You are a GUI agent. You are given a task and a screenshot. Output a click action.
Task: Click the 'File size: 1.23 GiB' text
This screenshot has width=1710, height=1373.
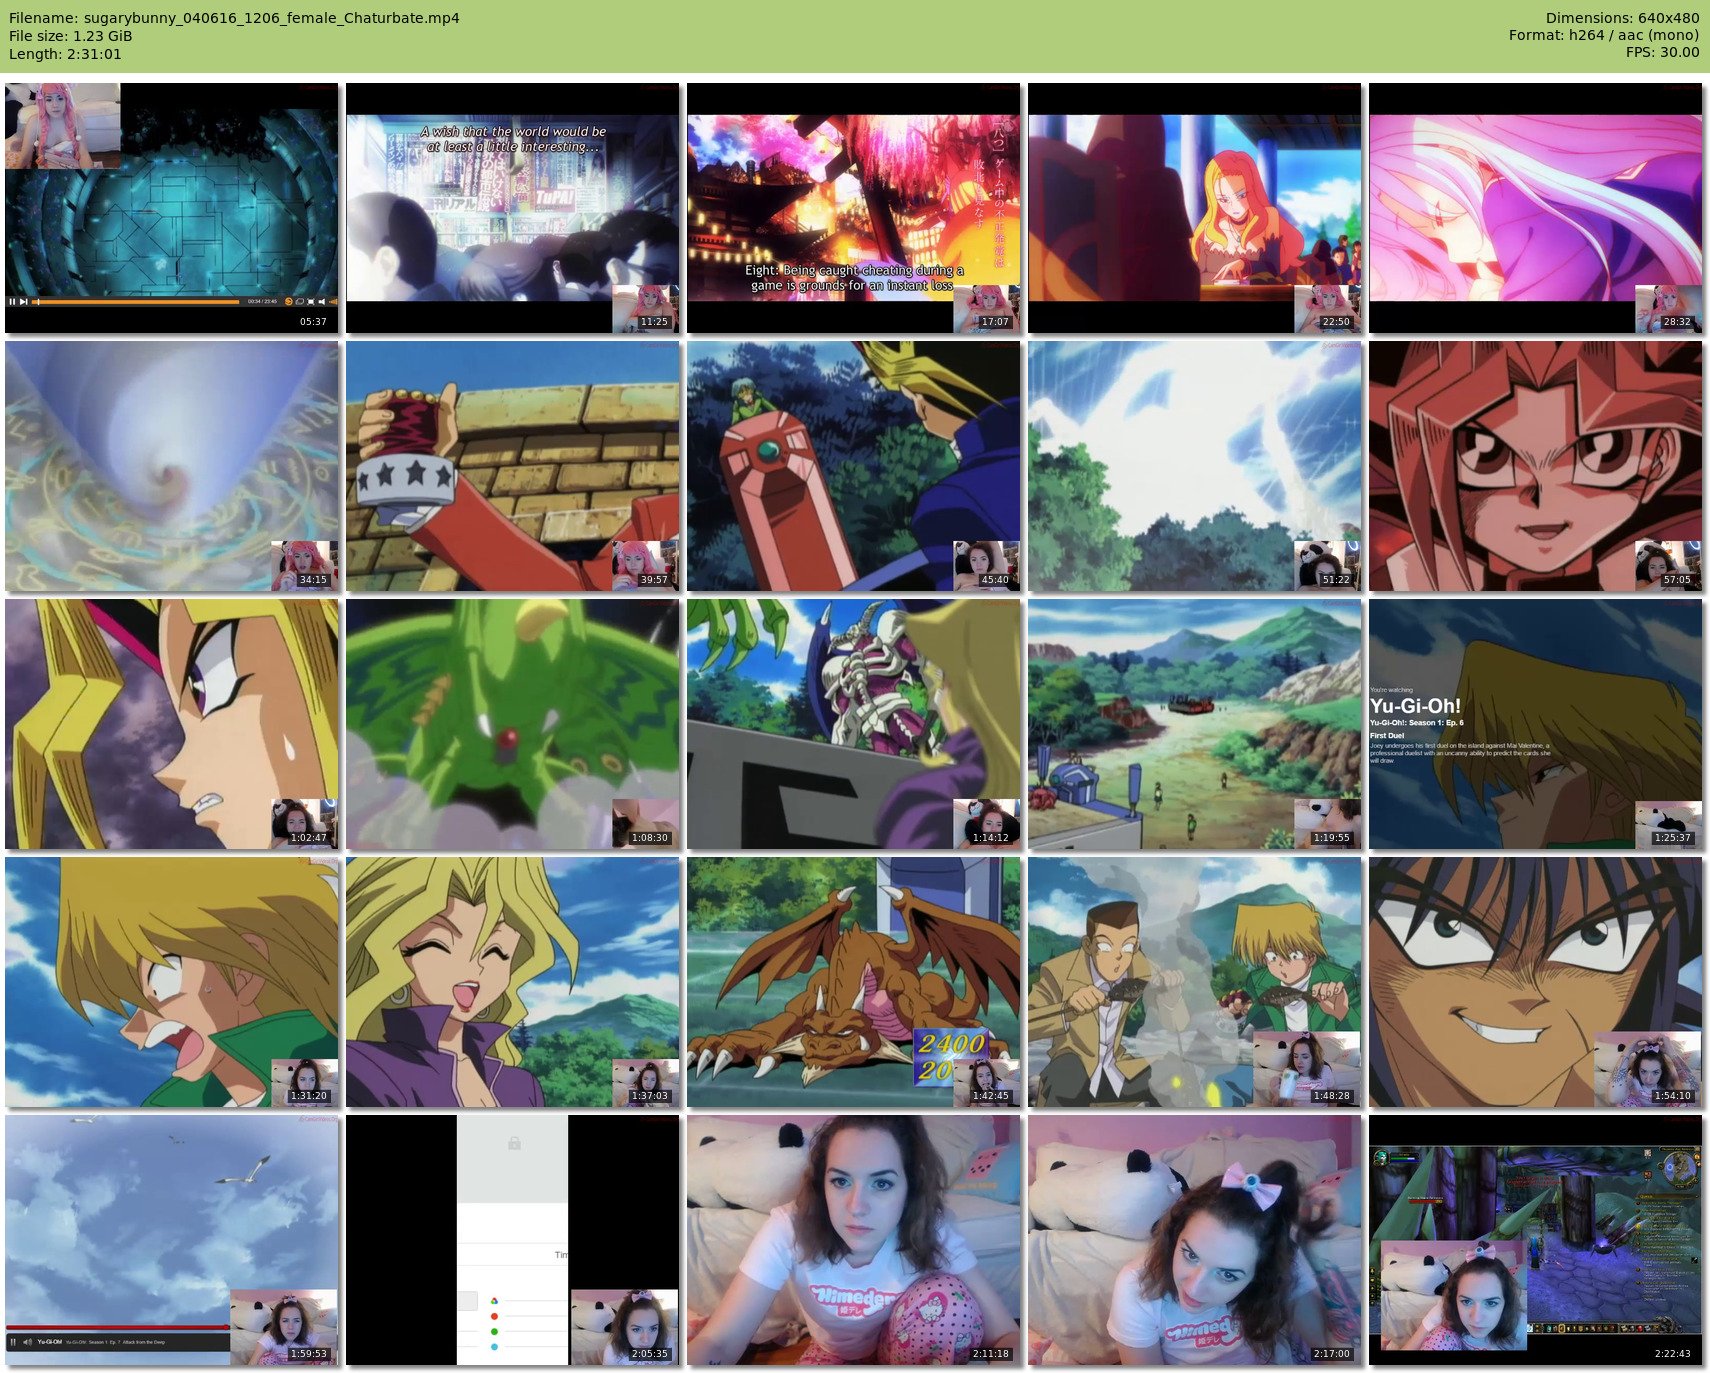[x=71, y=36]
